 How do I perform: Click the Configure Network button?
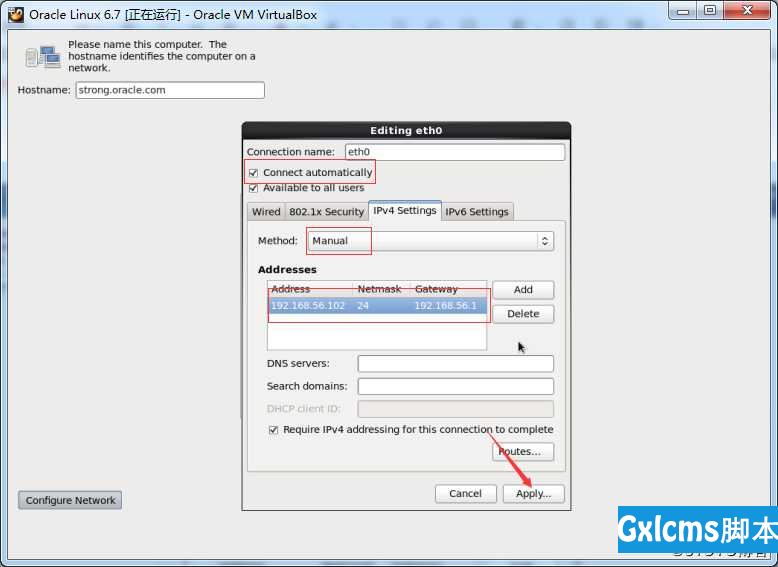point(70,500)
